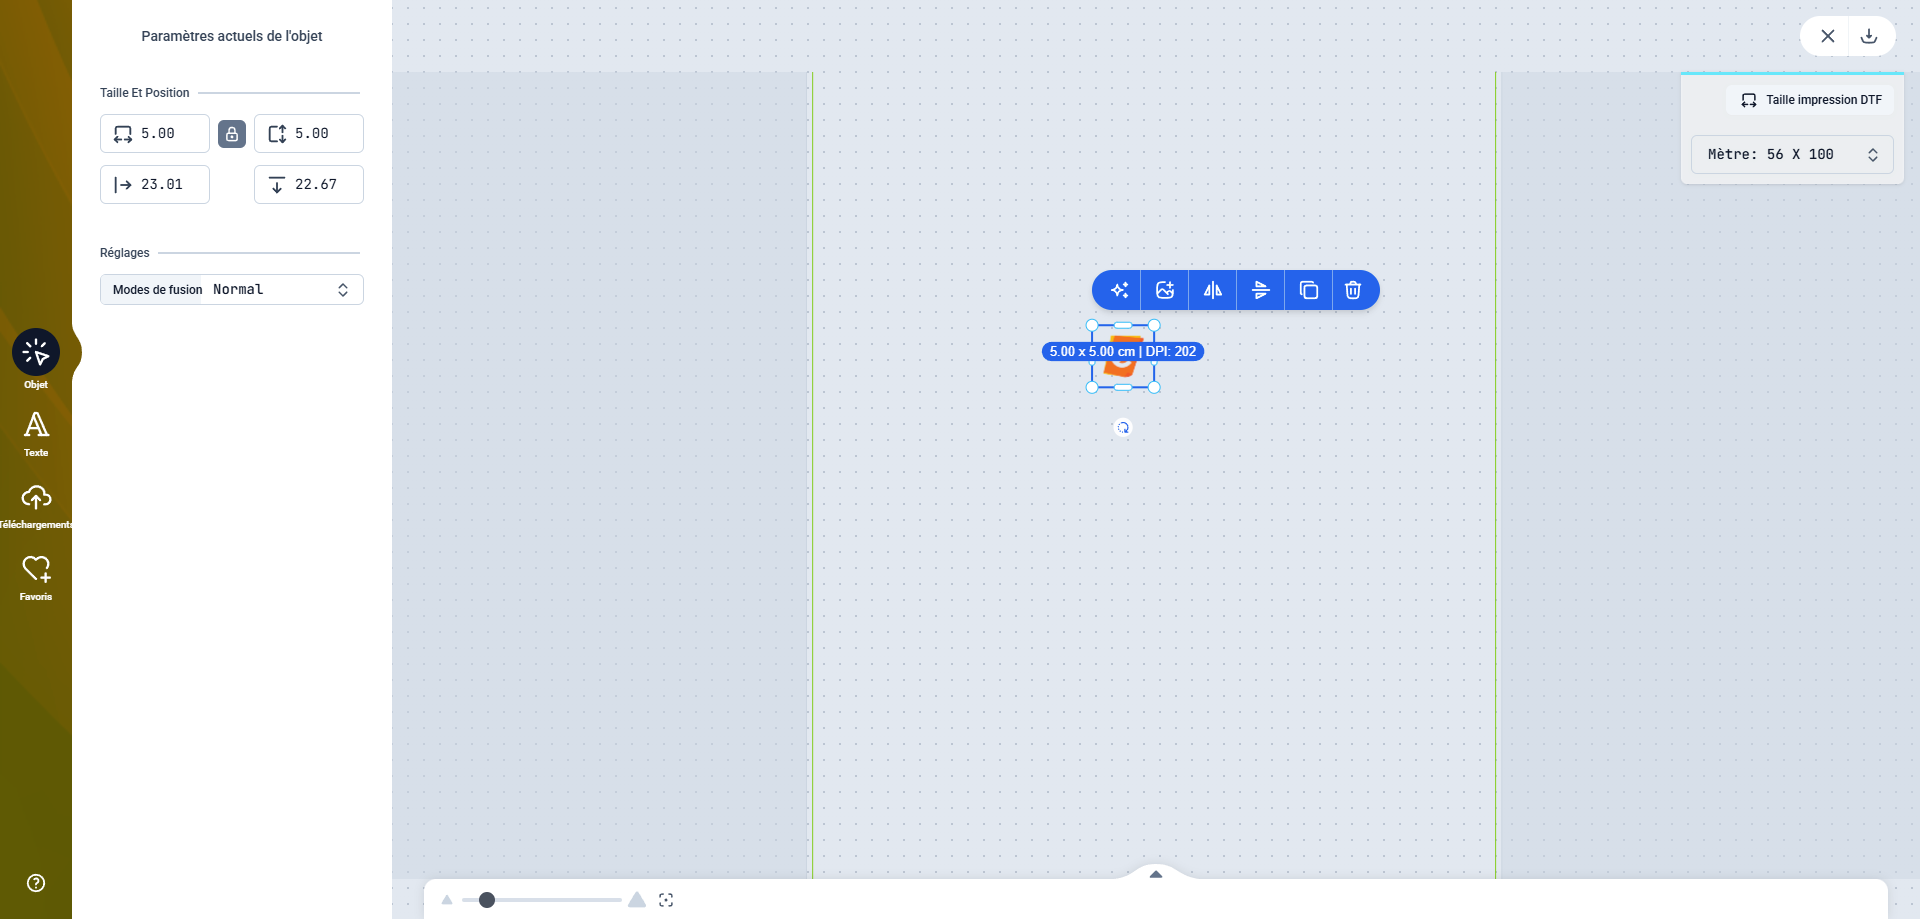This screenshot has width=1920, height=919.
Task: Open the Favoris sidebar tab
Action: coord(36,578)
